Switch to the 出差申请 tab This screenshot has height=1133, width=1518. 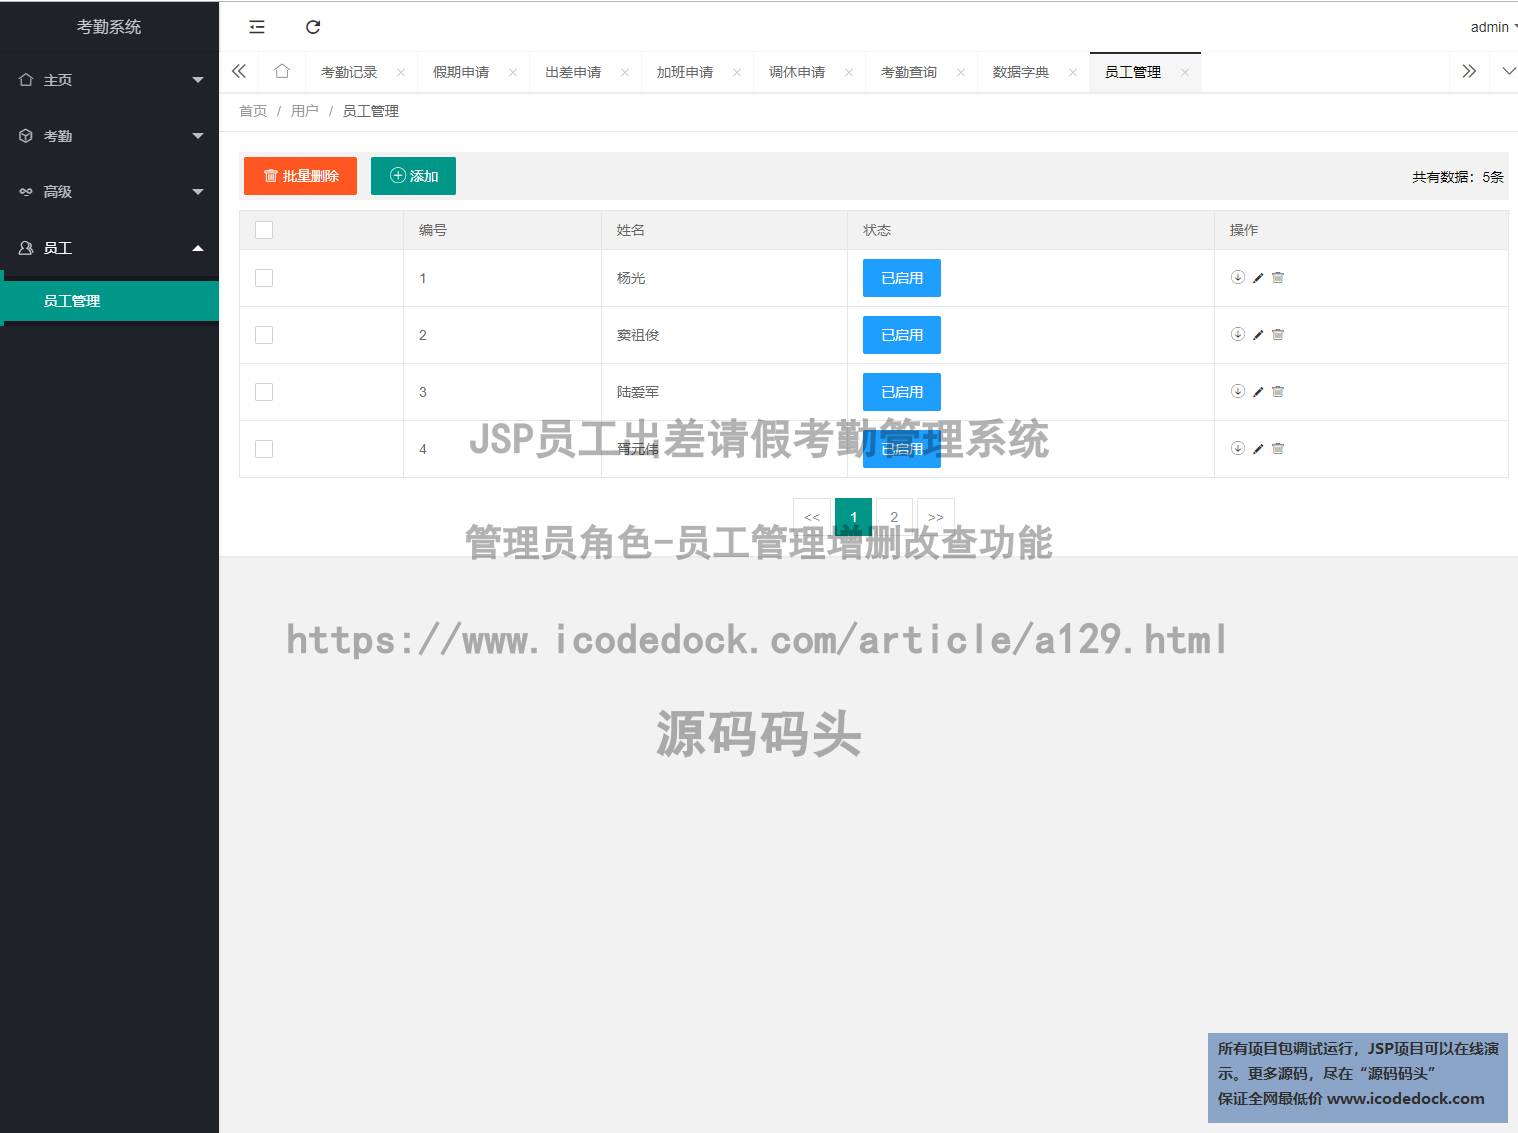(573, 72)
